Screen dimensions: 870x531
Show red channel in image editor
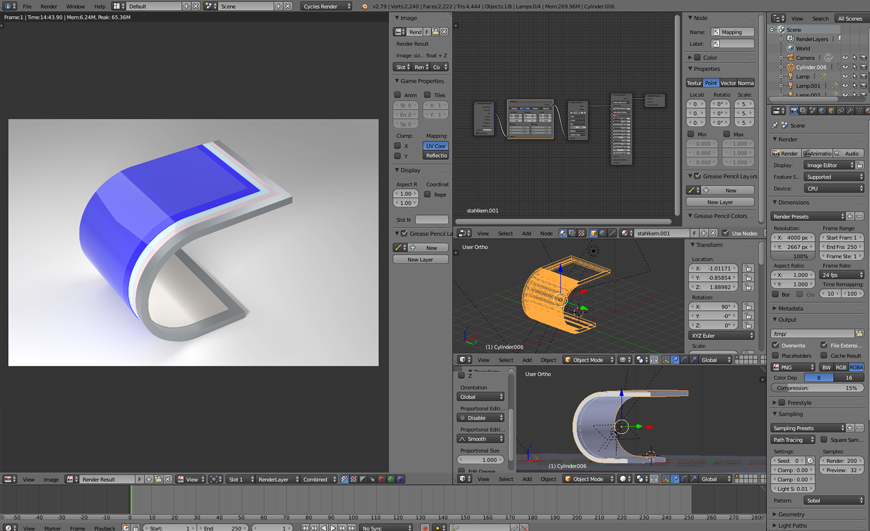pyautogui.click(x=381, y=479)
